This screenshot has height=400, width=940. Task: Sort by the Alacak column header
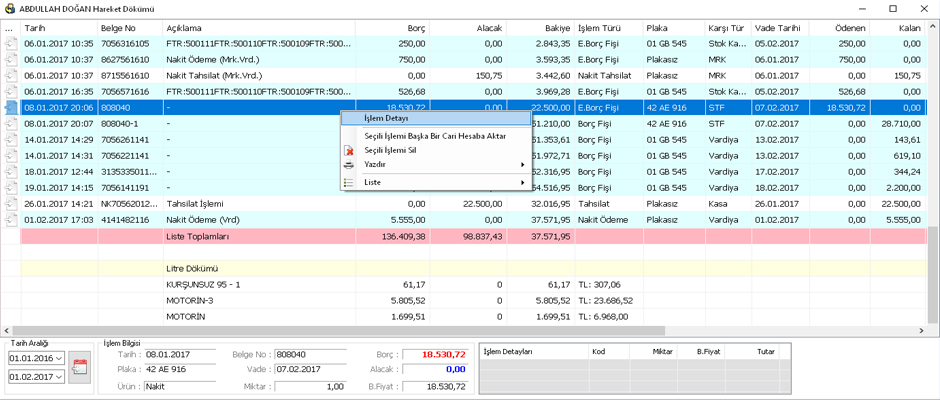click(x=468, y=28)
